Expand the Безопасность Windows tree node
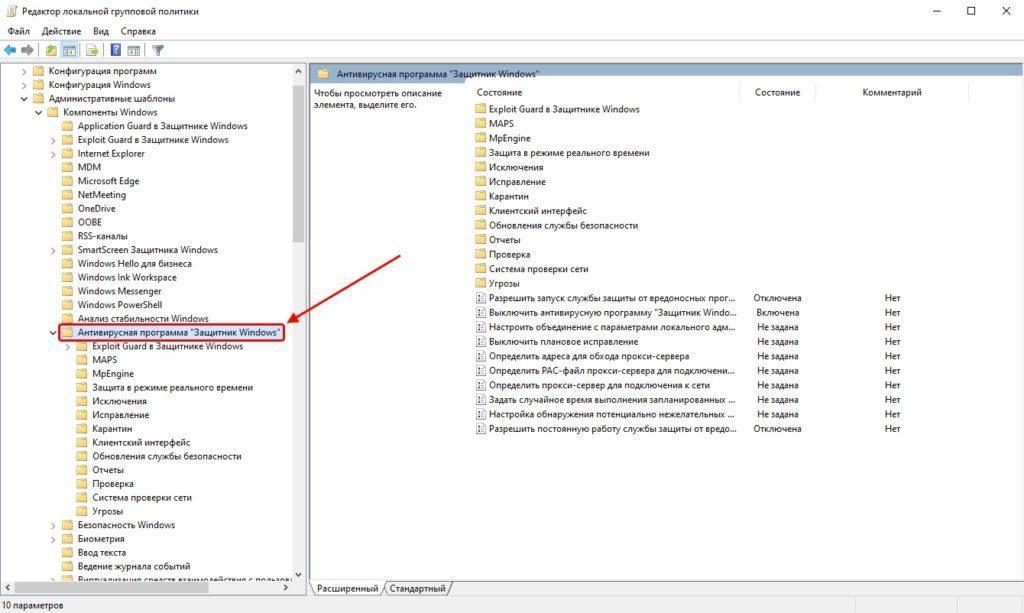 pyautogui.click(x=53, y=525)
